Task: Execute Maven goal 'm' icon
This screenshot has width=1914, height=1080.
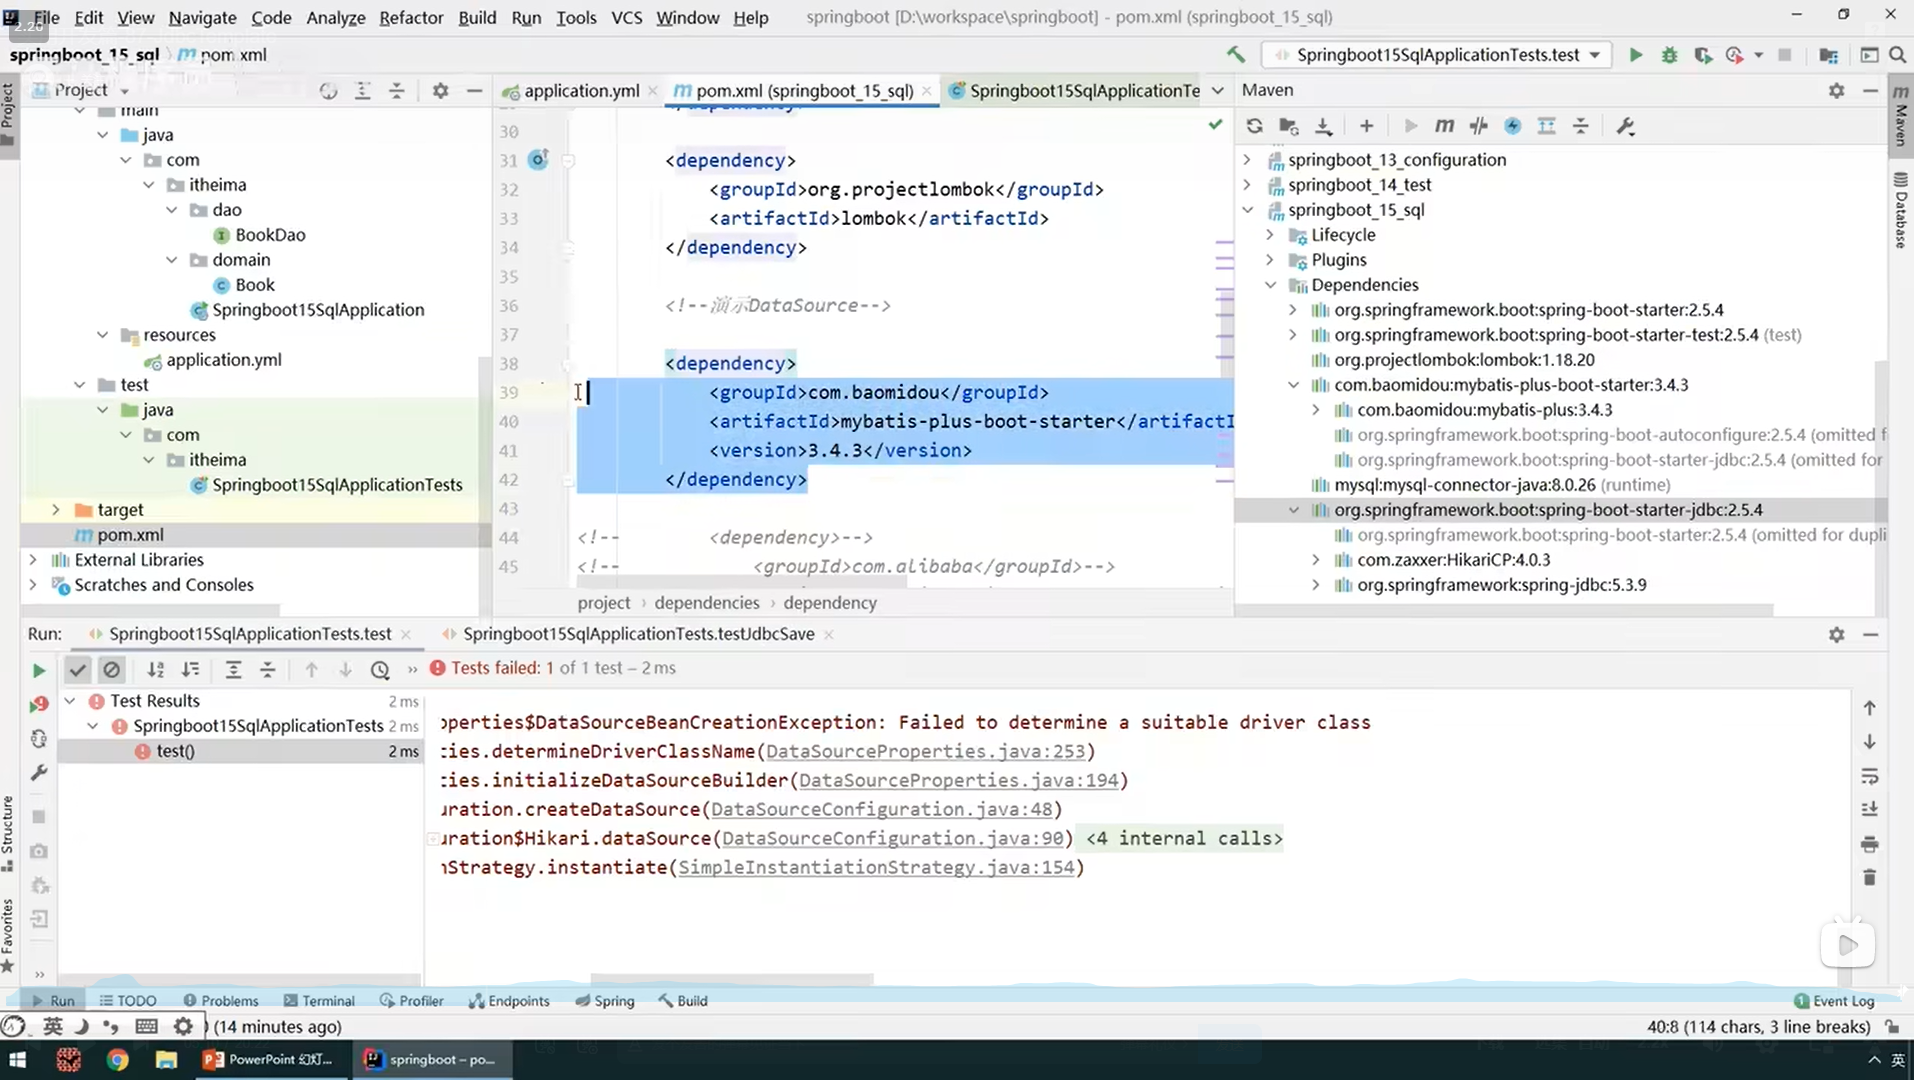Action: (1444, 126)
